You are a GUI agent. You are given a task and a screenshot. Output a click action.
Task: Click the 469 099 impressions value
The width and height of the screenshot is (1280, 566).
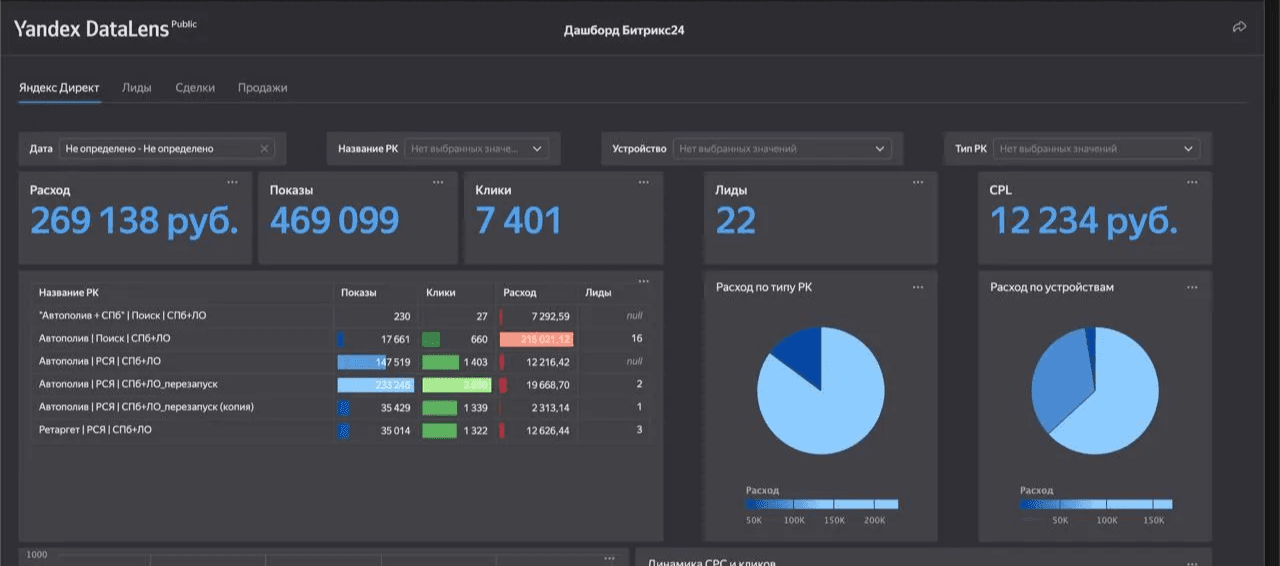click(x=334, y=221)
